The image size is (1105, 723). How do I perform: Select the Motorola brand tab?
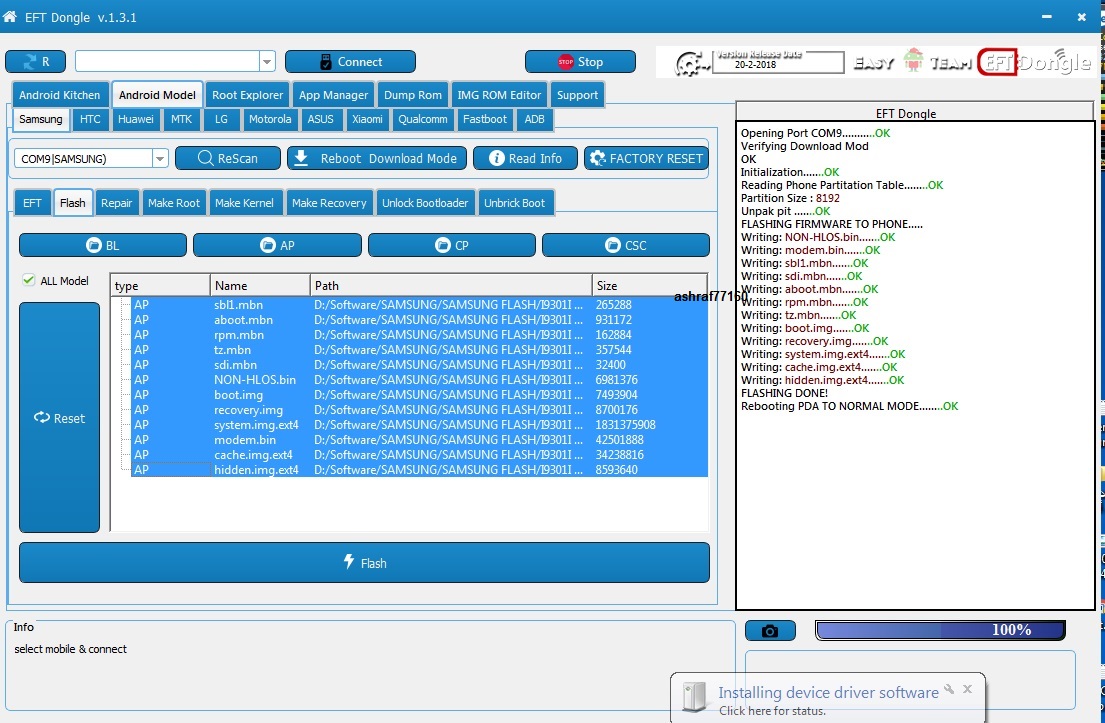tap(270, 119)
